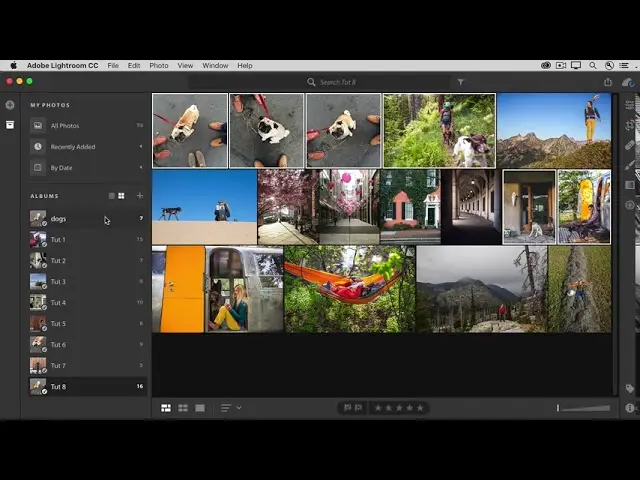This screenshot has height=480, width=640.
Task: Select the Healing Brush tool
Action: click(630, 145)
